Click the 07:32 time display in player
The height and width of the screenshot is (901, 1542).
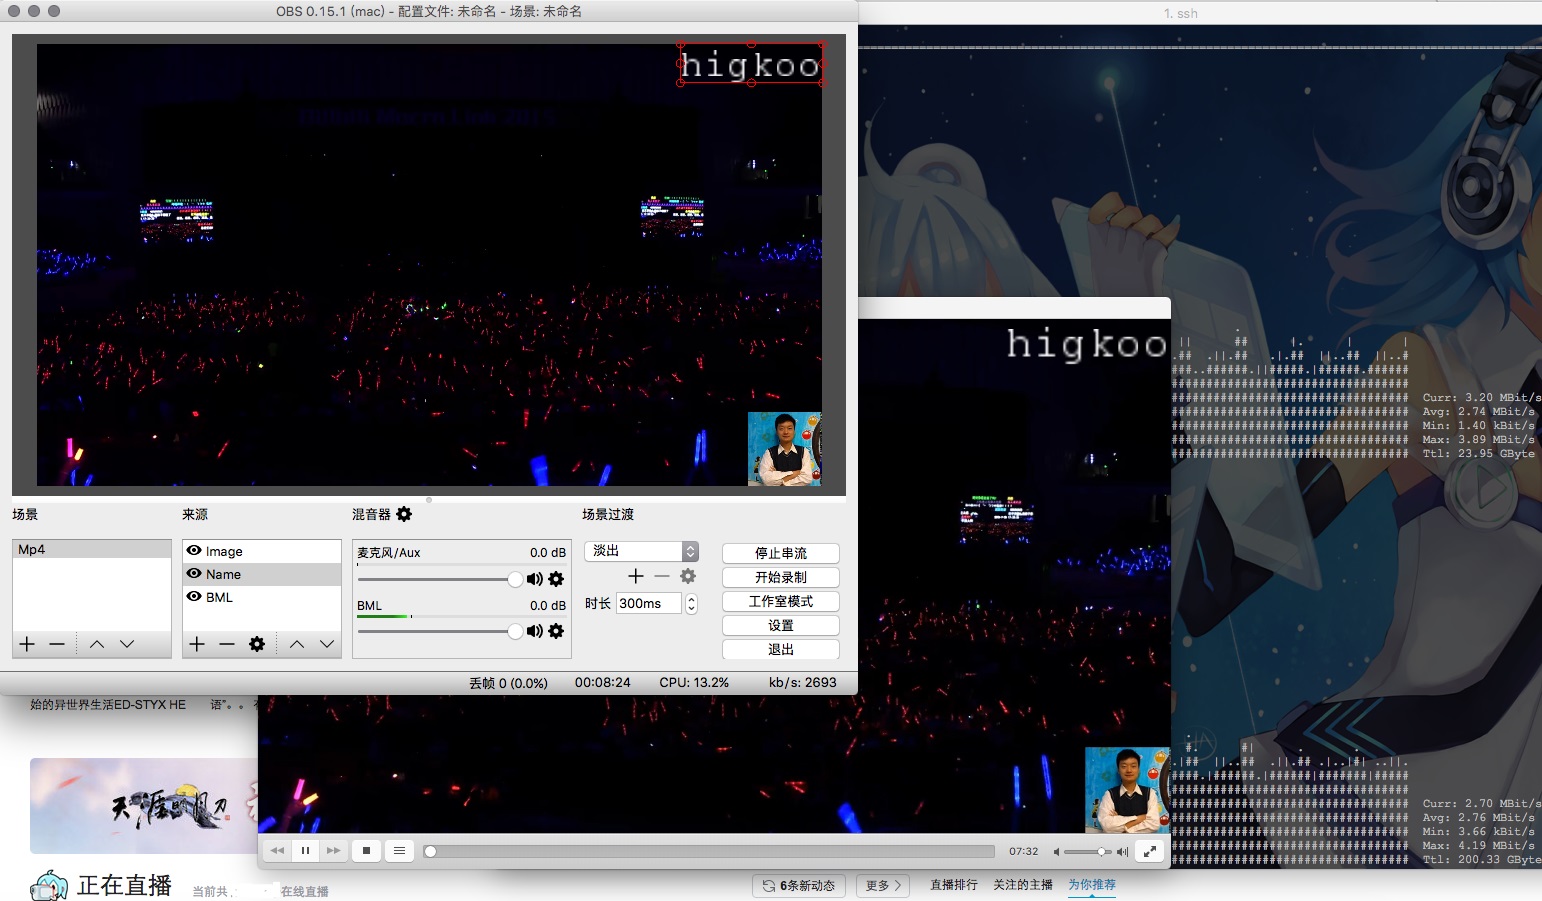point(1023,852)
